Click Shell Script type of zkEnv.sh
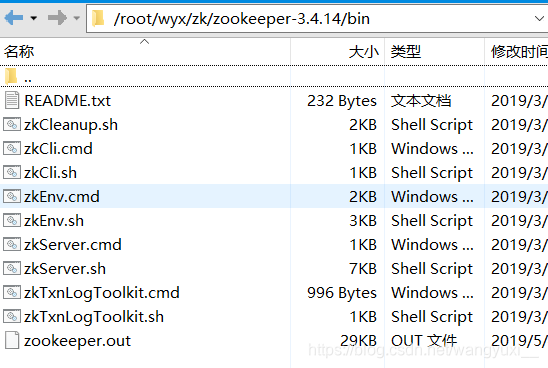 point(432,221)
